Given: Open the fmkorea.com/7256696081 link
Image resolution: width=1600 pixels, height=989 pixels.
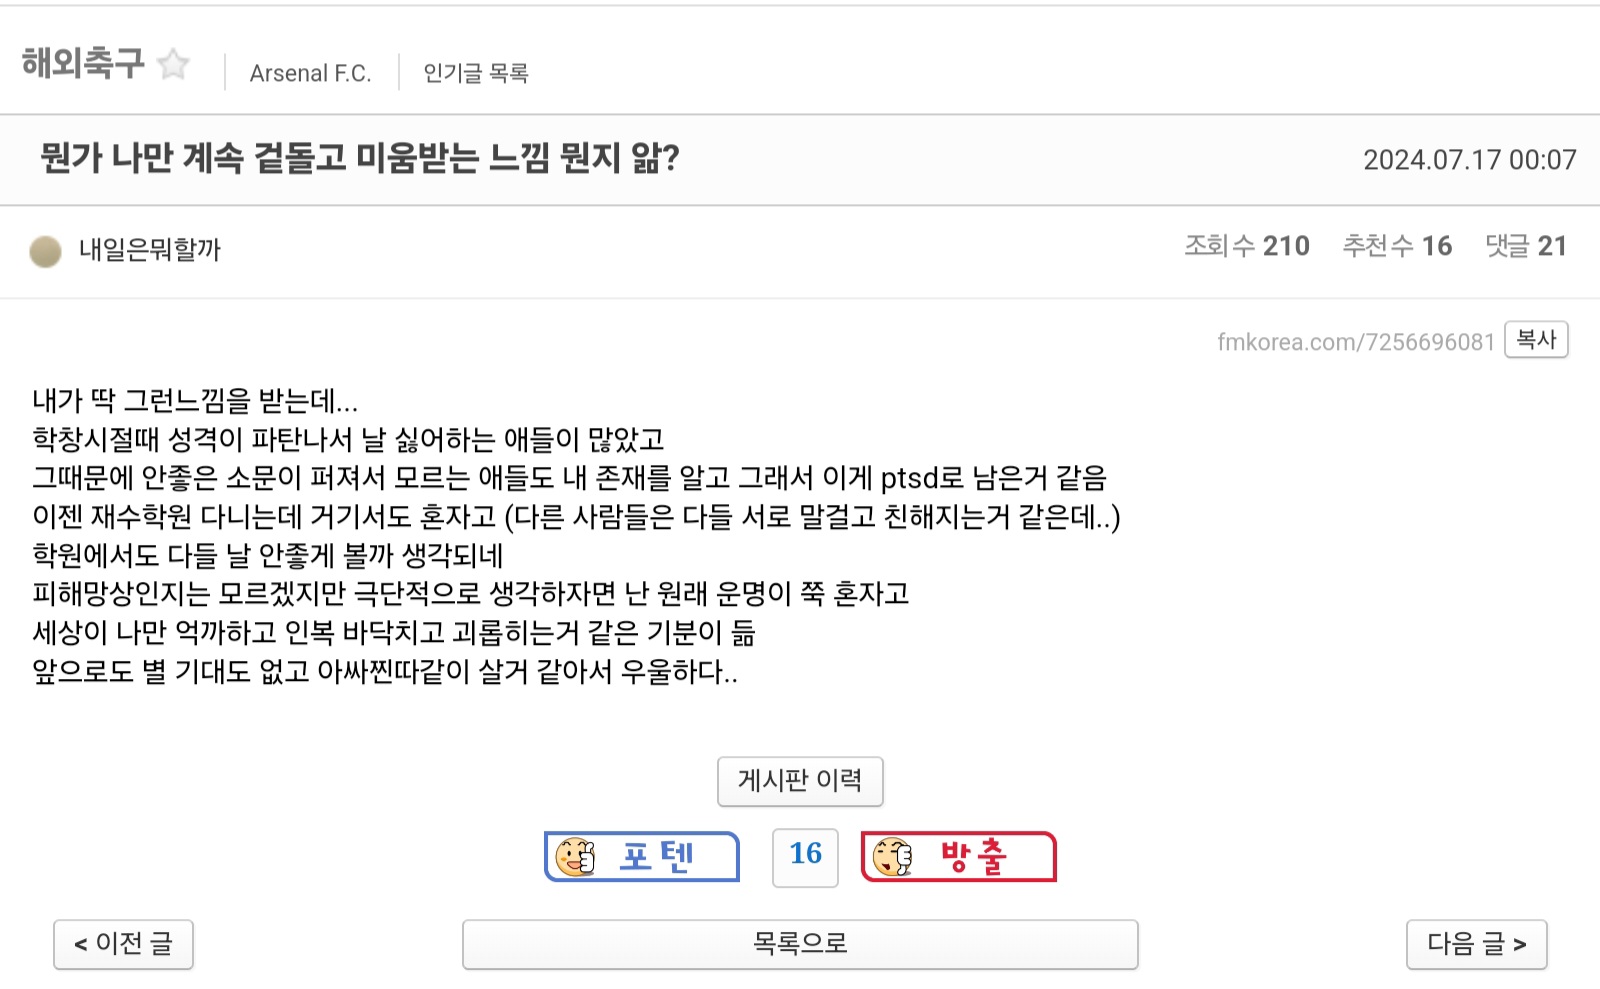Looking at the screenshot, I should pyautogui.click(x=1355, y=342).
